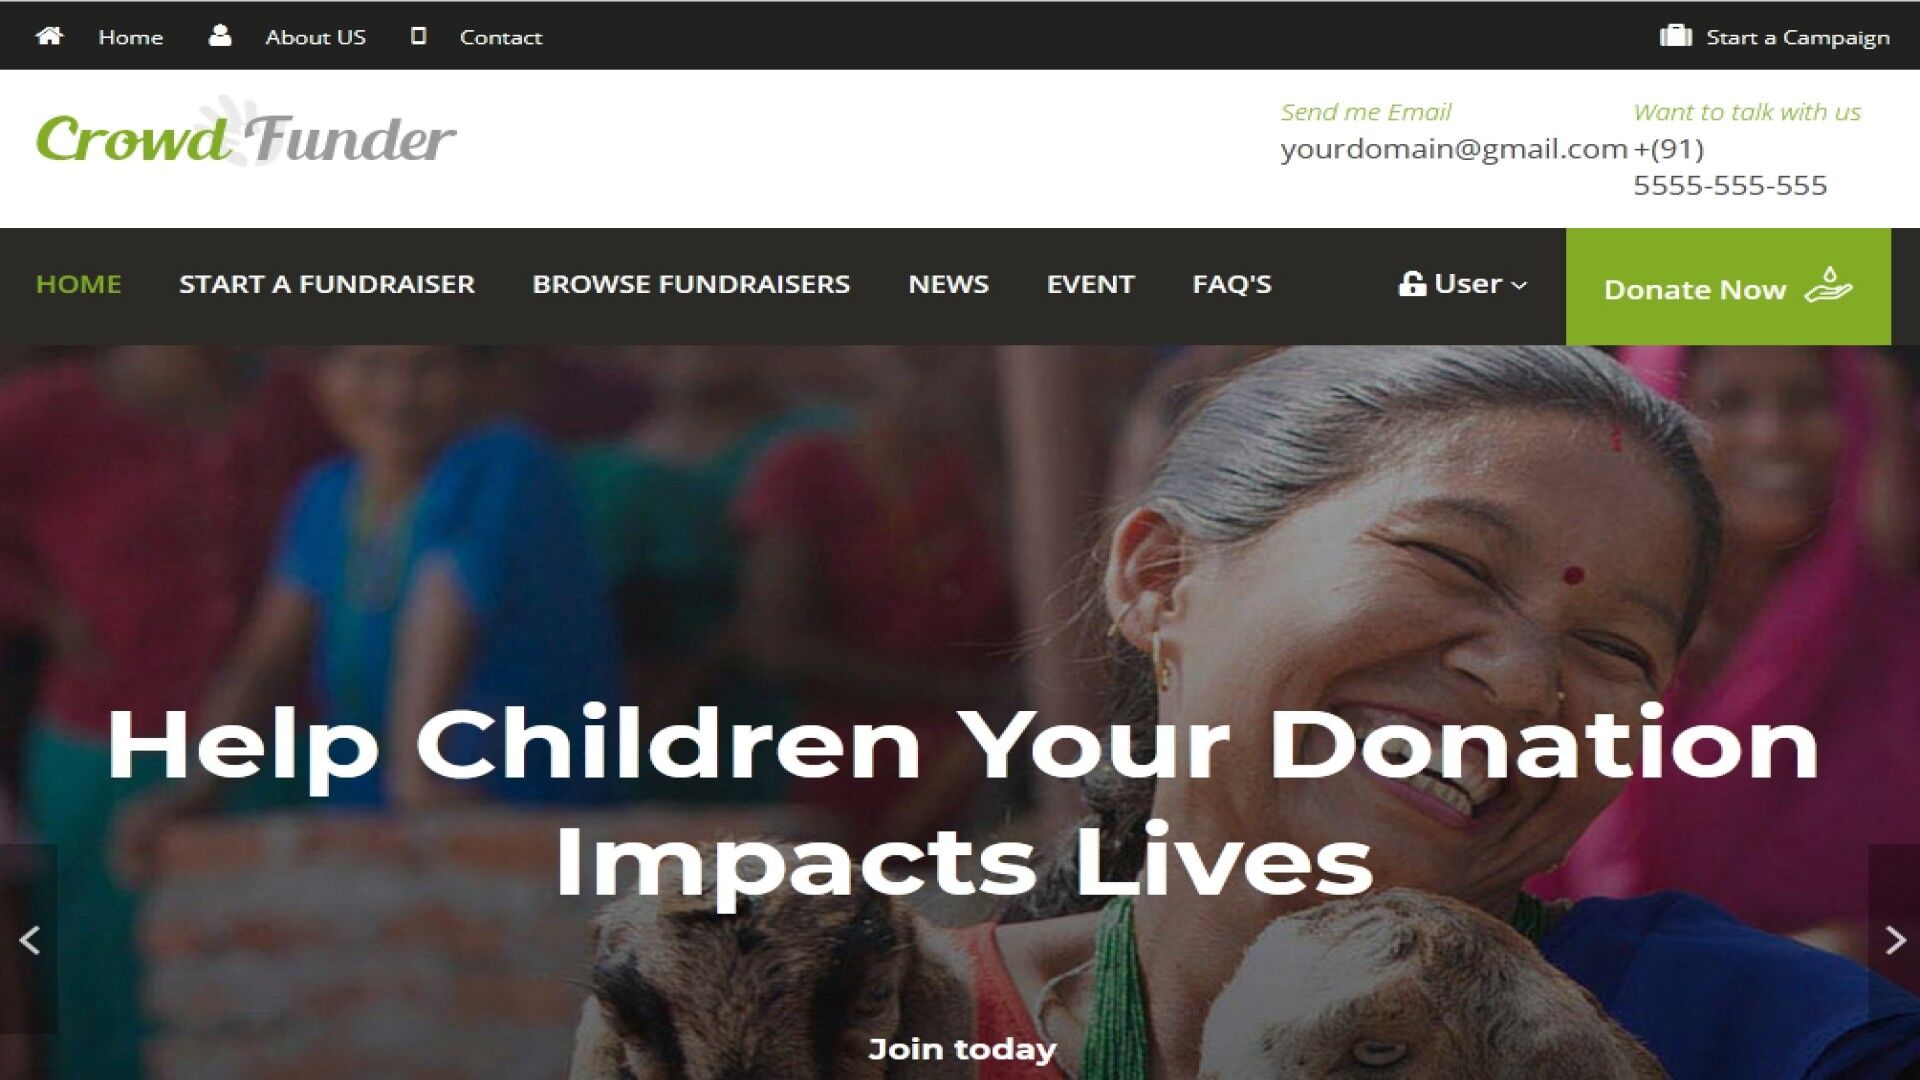This screenshot has width=1920, height=1080.
Task: Select BROWSE FUNDRAISERS in navigation
Action: click(691, 285)
